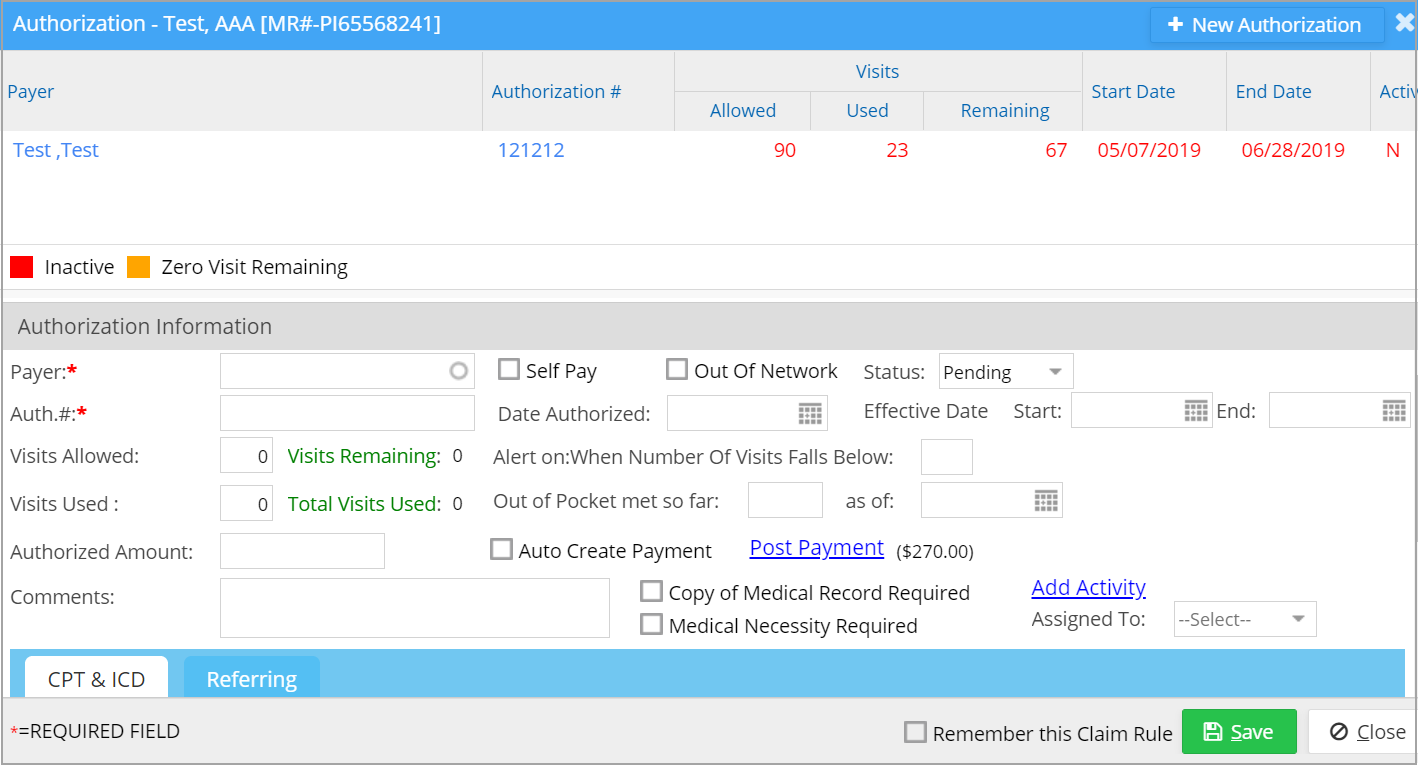Image resolution: width=1418 pixels, height=765 pixels.
Task: Click the Add Activity link
Action: click(1089, 588)
